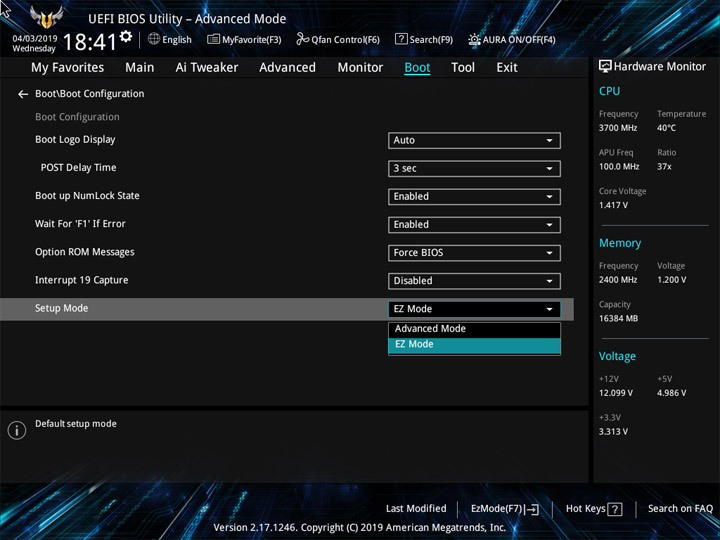The height and width of the screenshot is (540, 720).
Task: Select the Boot Logo Display label
Action: (x=75, y=140)
